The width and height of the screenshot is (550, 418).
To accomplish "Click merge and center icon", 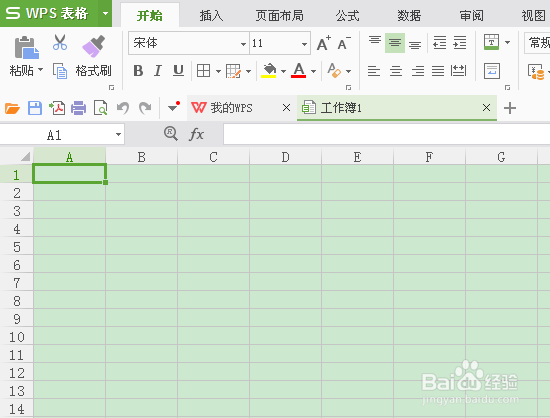I will coord(491,42).
